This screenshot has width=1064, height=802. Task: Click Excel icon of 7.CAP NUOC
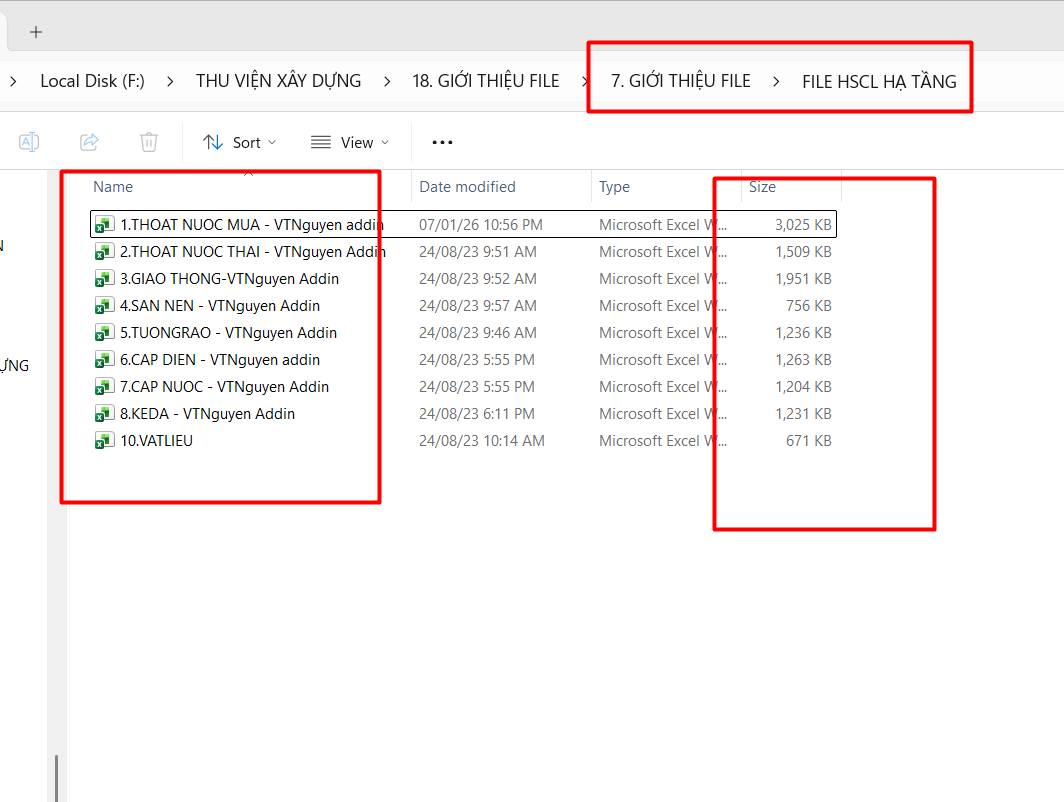click(104, 387)
